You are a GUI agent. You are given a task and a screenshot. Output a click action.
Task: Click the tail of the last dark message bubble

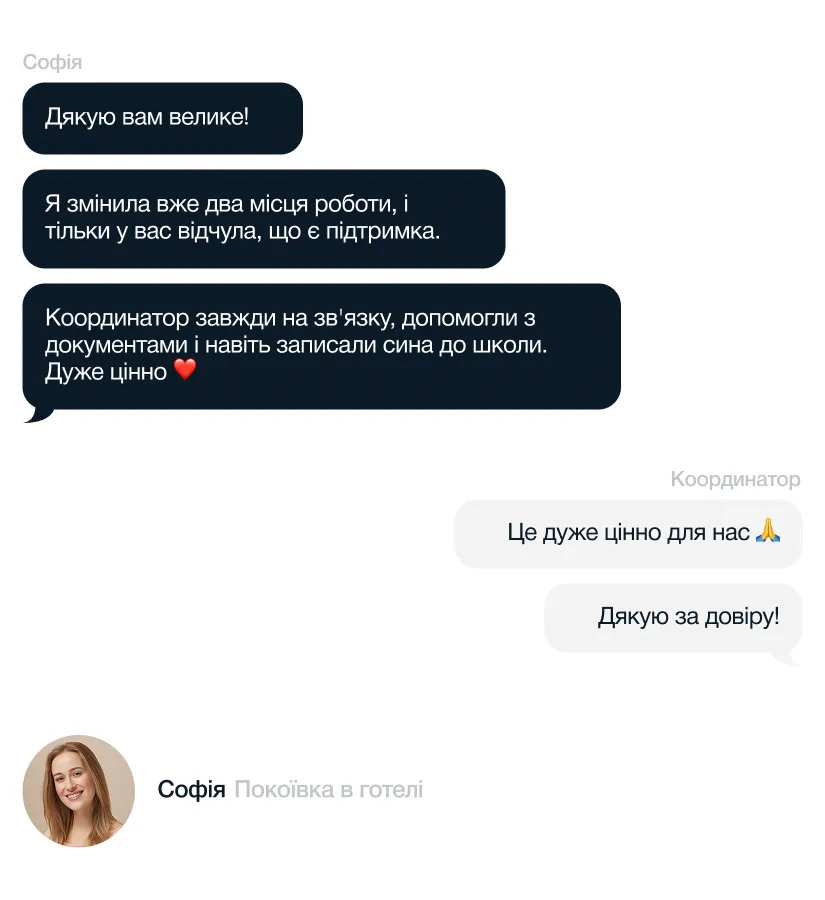point(38,415)
